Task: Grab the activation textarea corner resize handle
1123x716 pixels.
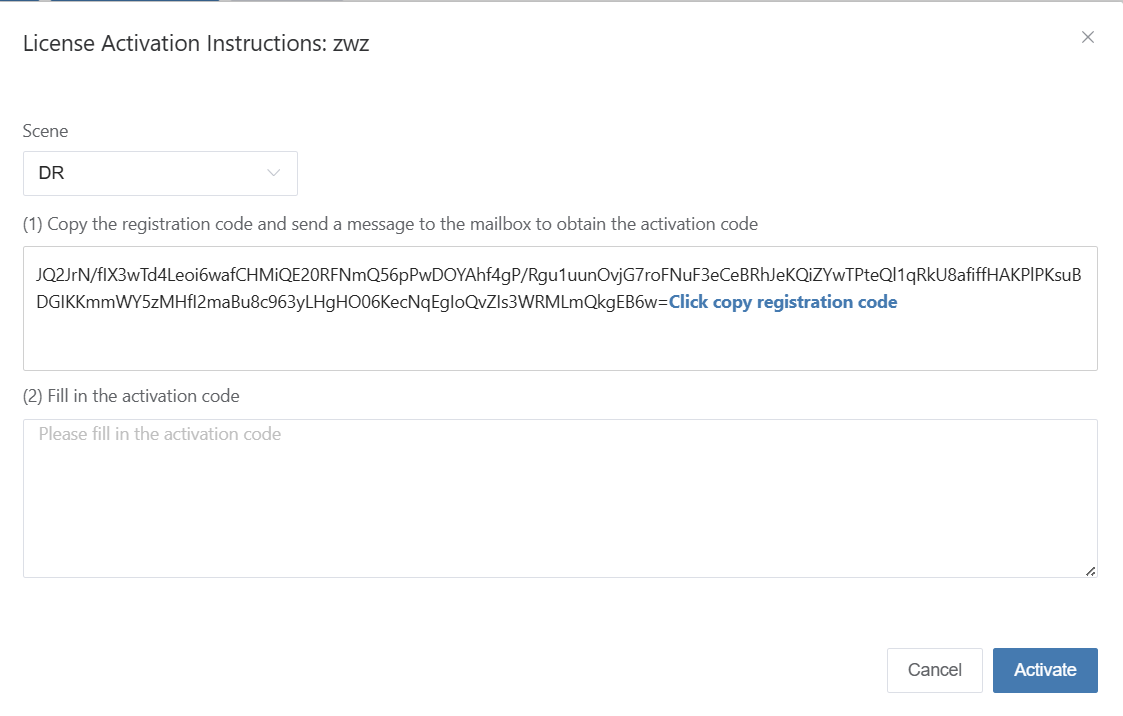Action: pos(1090,571)
